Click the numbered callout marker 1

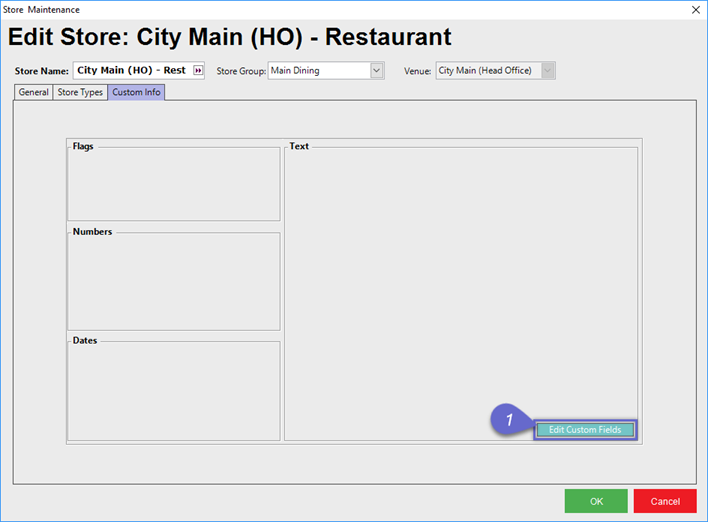coord(508,420)
